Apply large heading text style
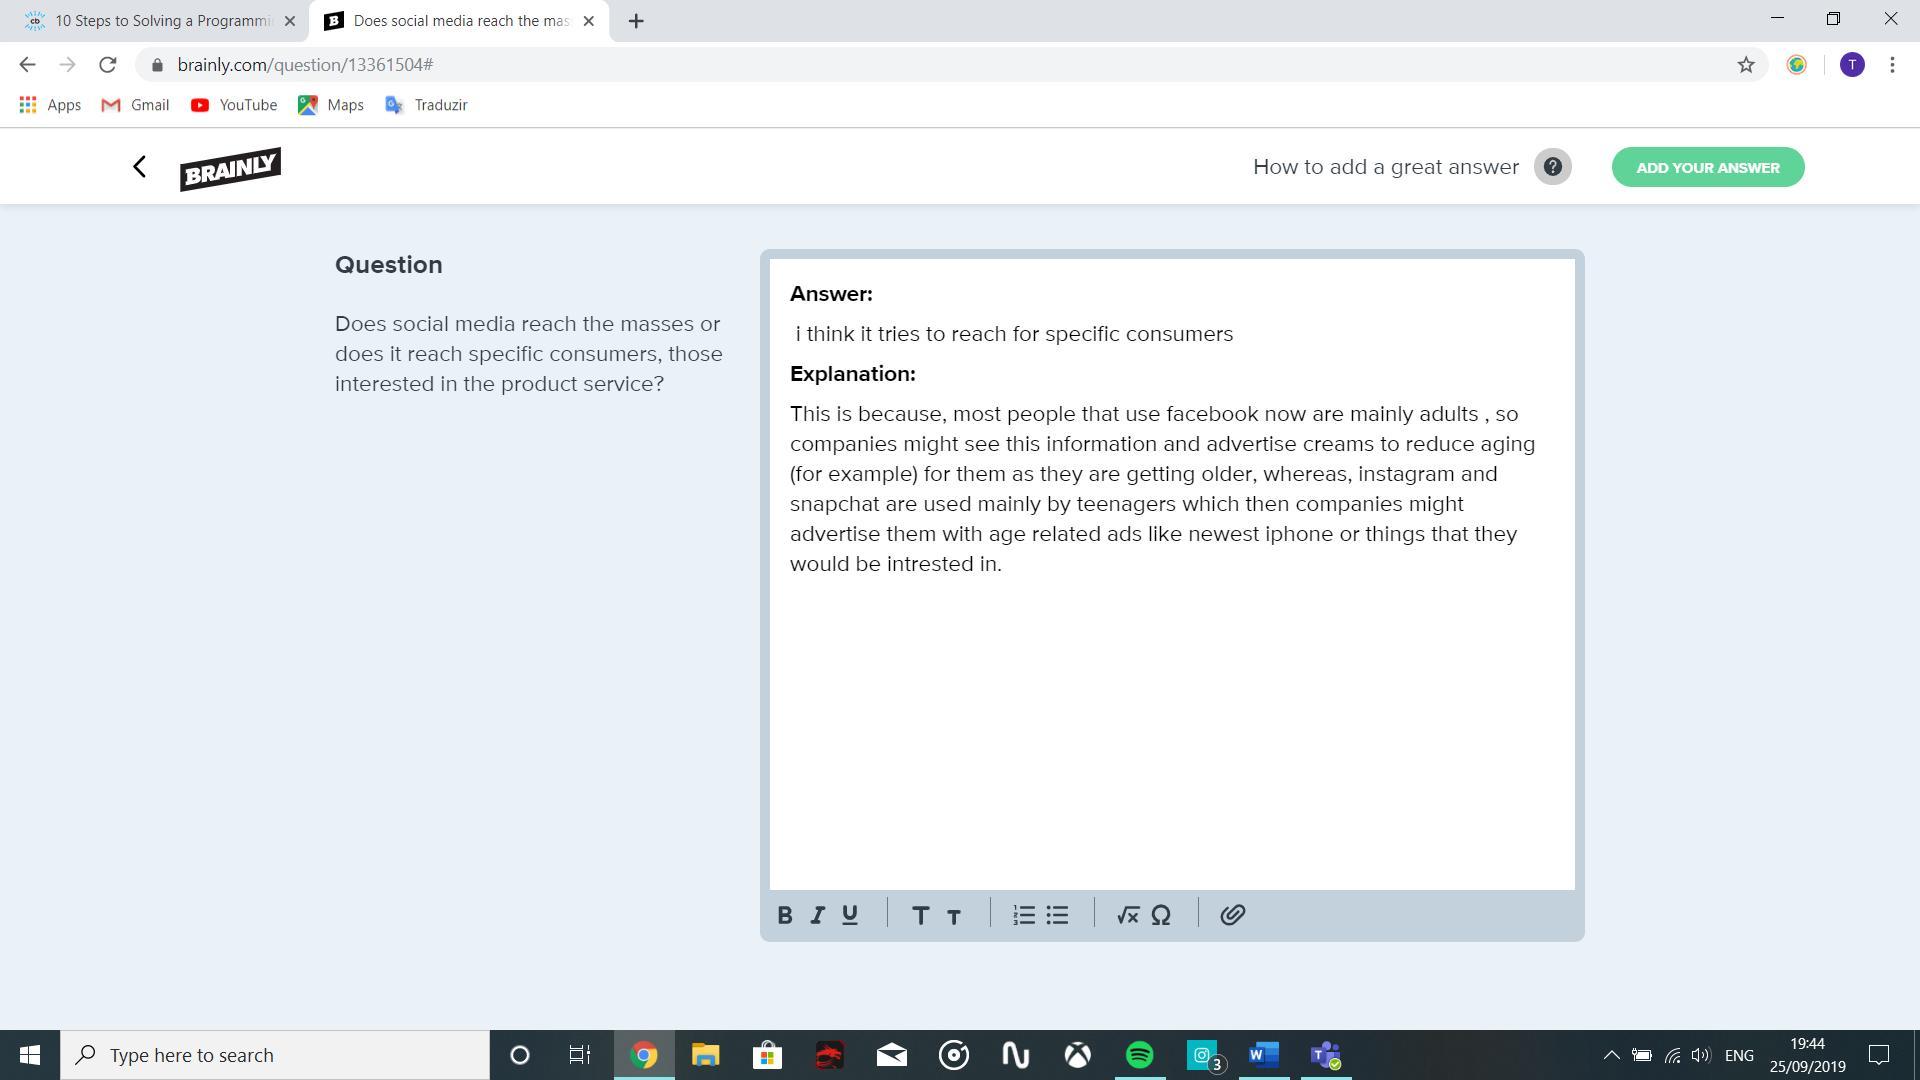This screenshot has height=1080, width=1920. pyautogui.click(x=920, y=915)
